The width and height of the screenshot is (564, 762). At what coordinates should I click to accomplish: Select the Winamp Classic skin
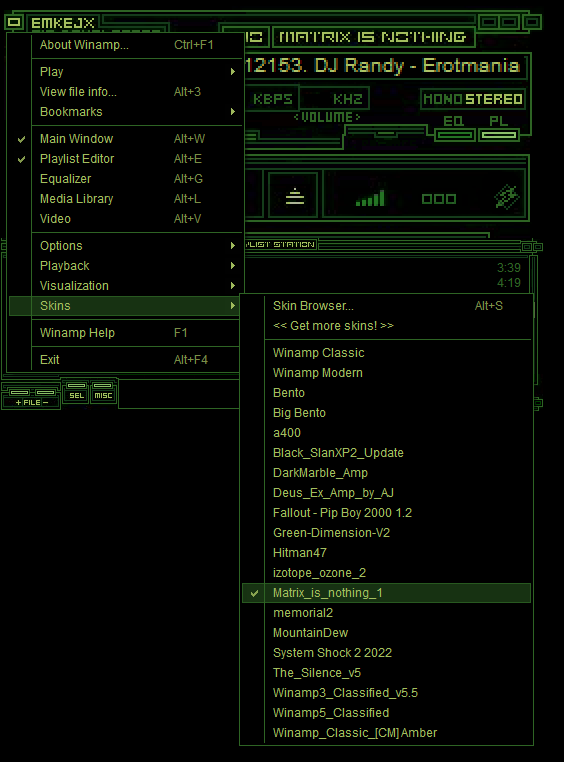click(386, 353)
